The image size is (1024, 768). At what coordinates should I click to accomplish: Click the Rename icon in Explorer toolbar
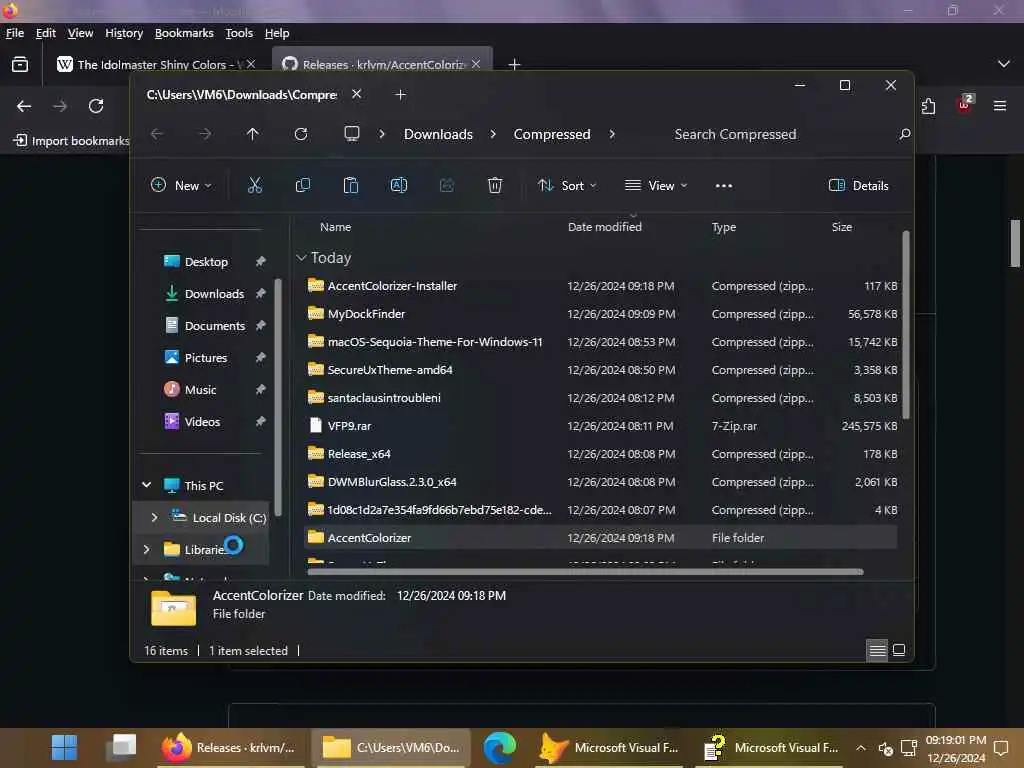click(398, 185)
